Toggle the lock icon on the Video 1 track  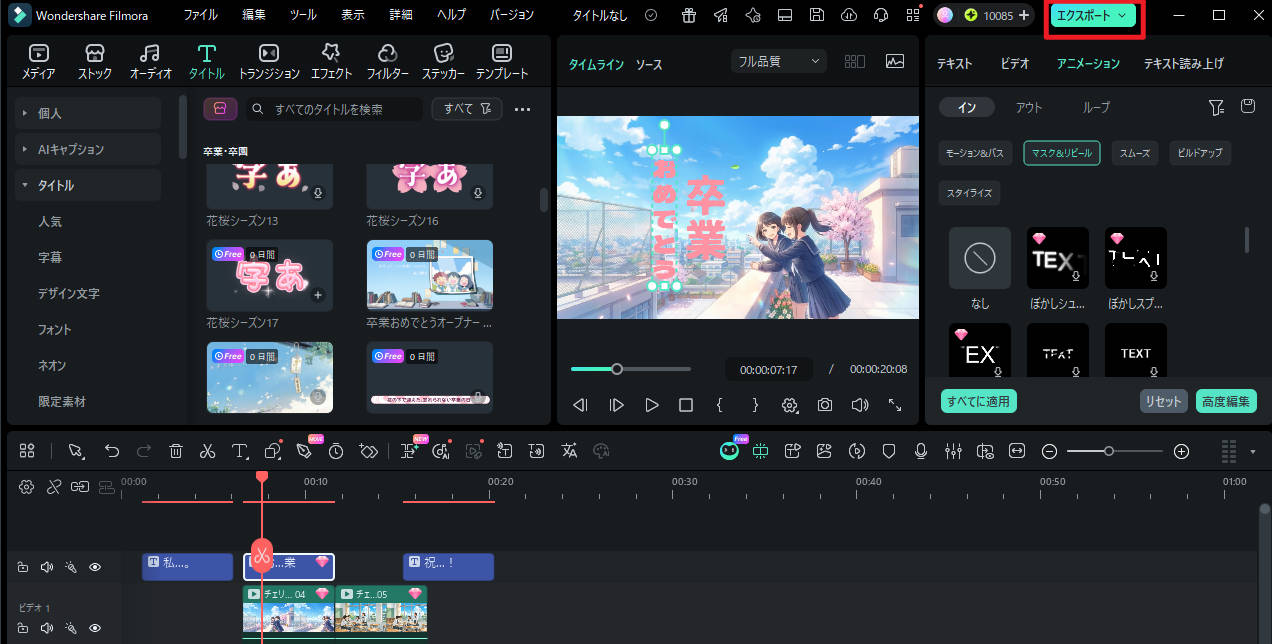pos(23,628)
